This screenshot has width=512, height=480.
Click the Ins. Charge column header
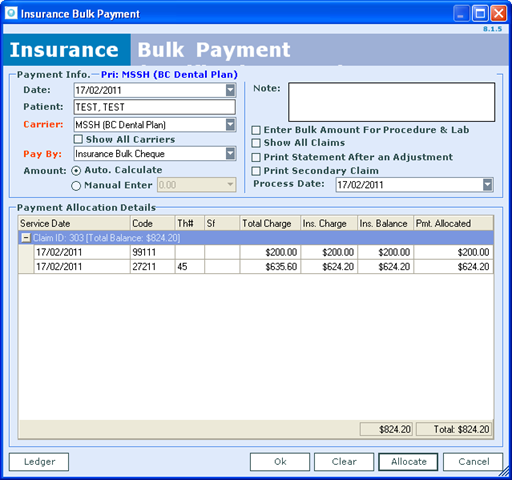click(x=329, y=223)
